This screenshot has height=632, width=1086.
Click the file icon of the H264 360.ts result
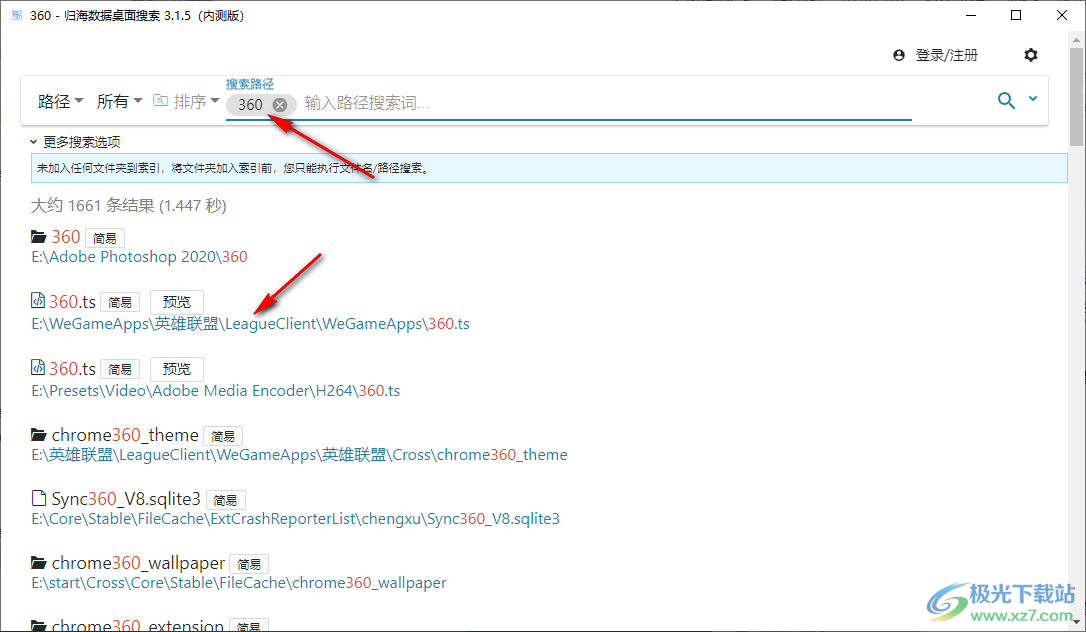pos(38,368)
